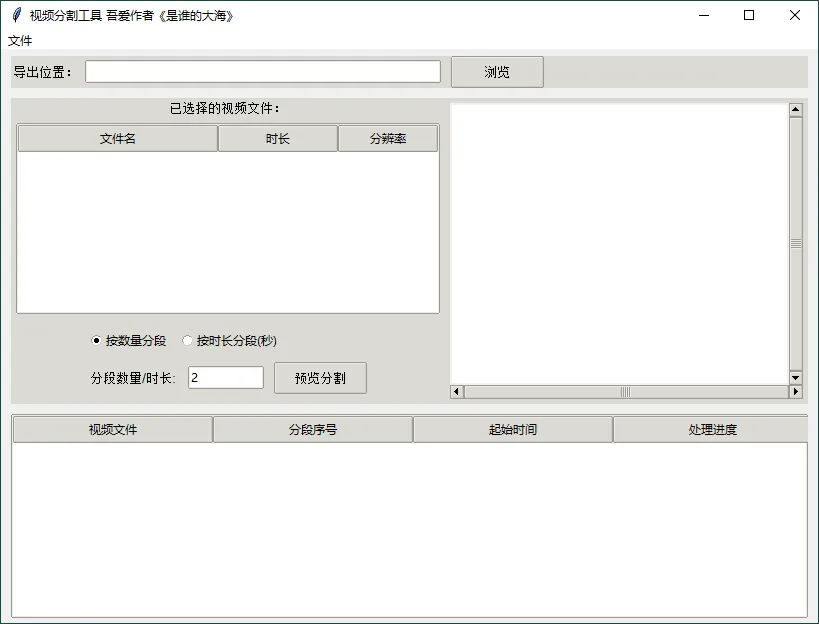Image resolution: width=819 pixels, height=624 pixels.
Task: Select the 起始时间 column header
Action: [x=512, y=428]
